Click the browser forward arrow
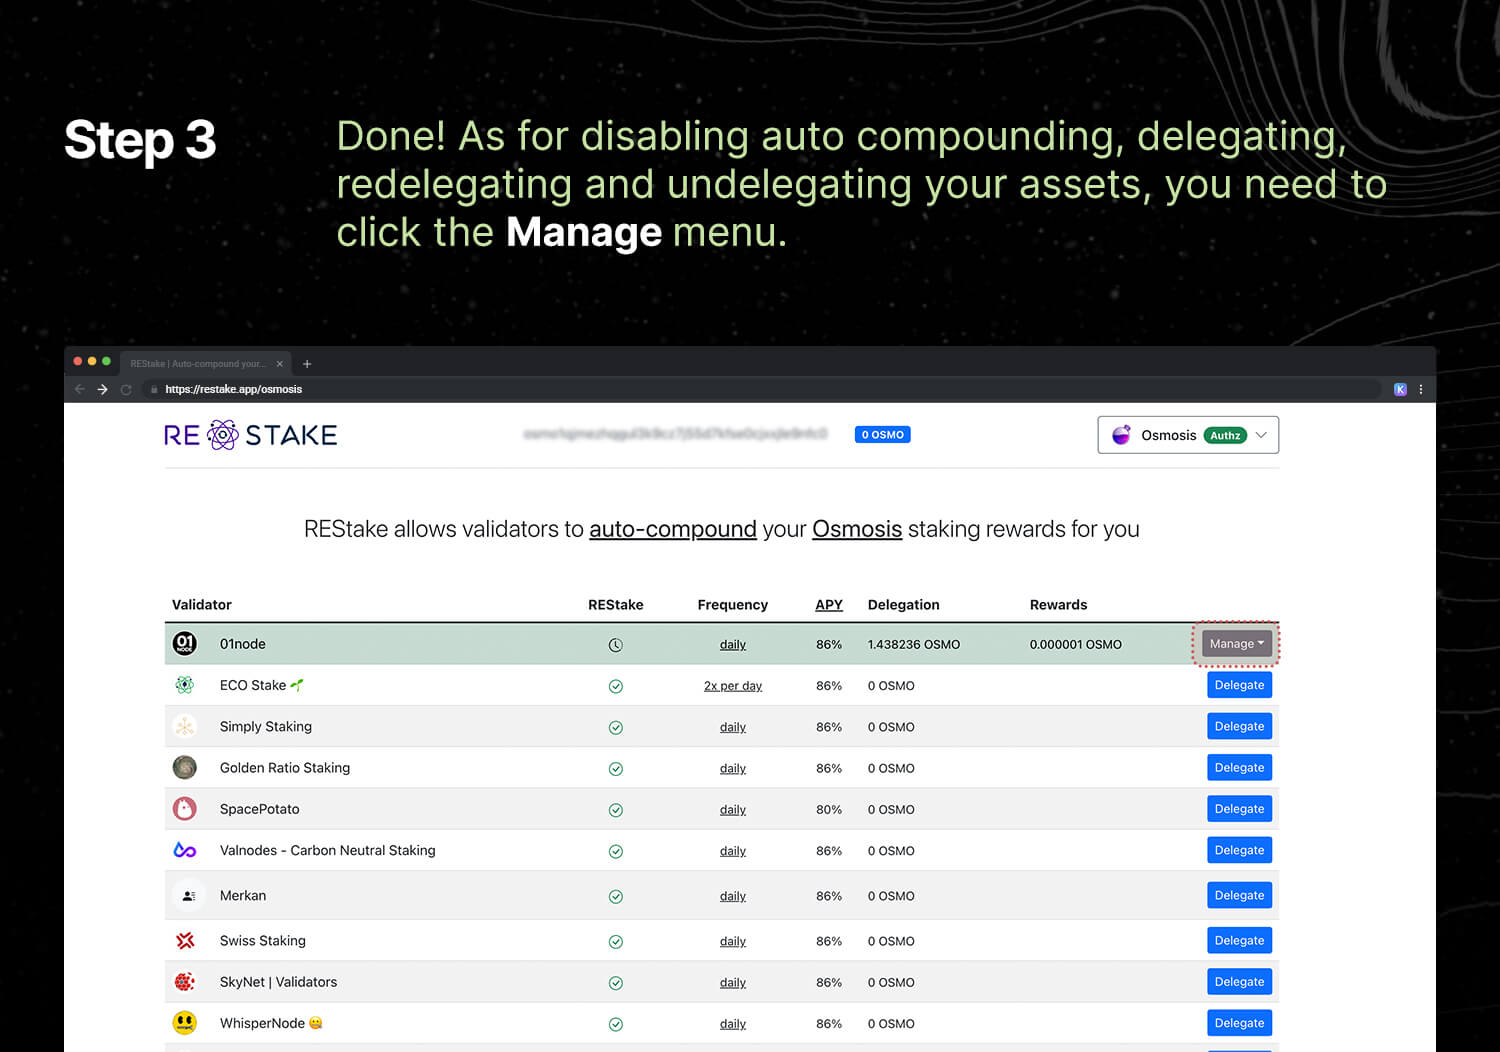The width and height of the screenshot is (1500, 1052). click(103, 389)
